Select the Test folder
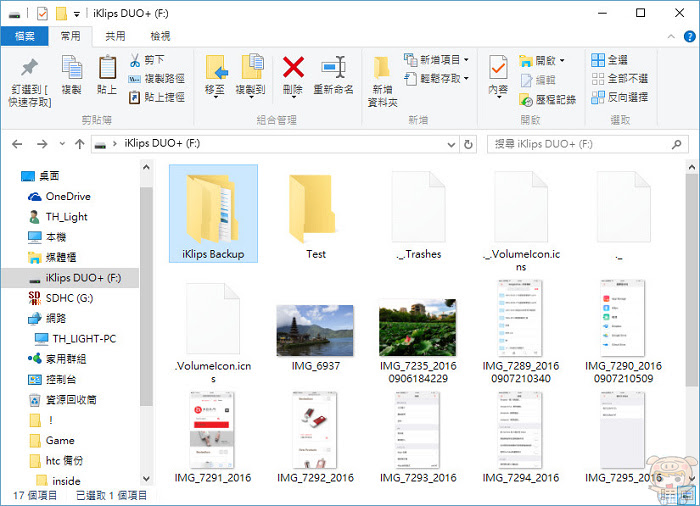Image resolution: width=700 pixels, height=506 pixels. (x=316, y=217)
